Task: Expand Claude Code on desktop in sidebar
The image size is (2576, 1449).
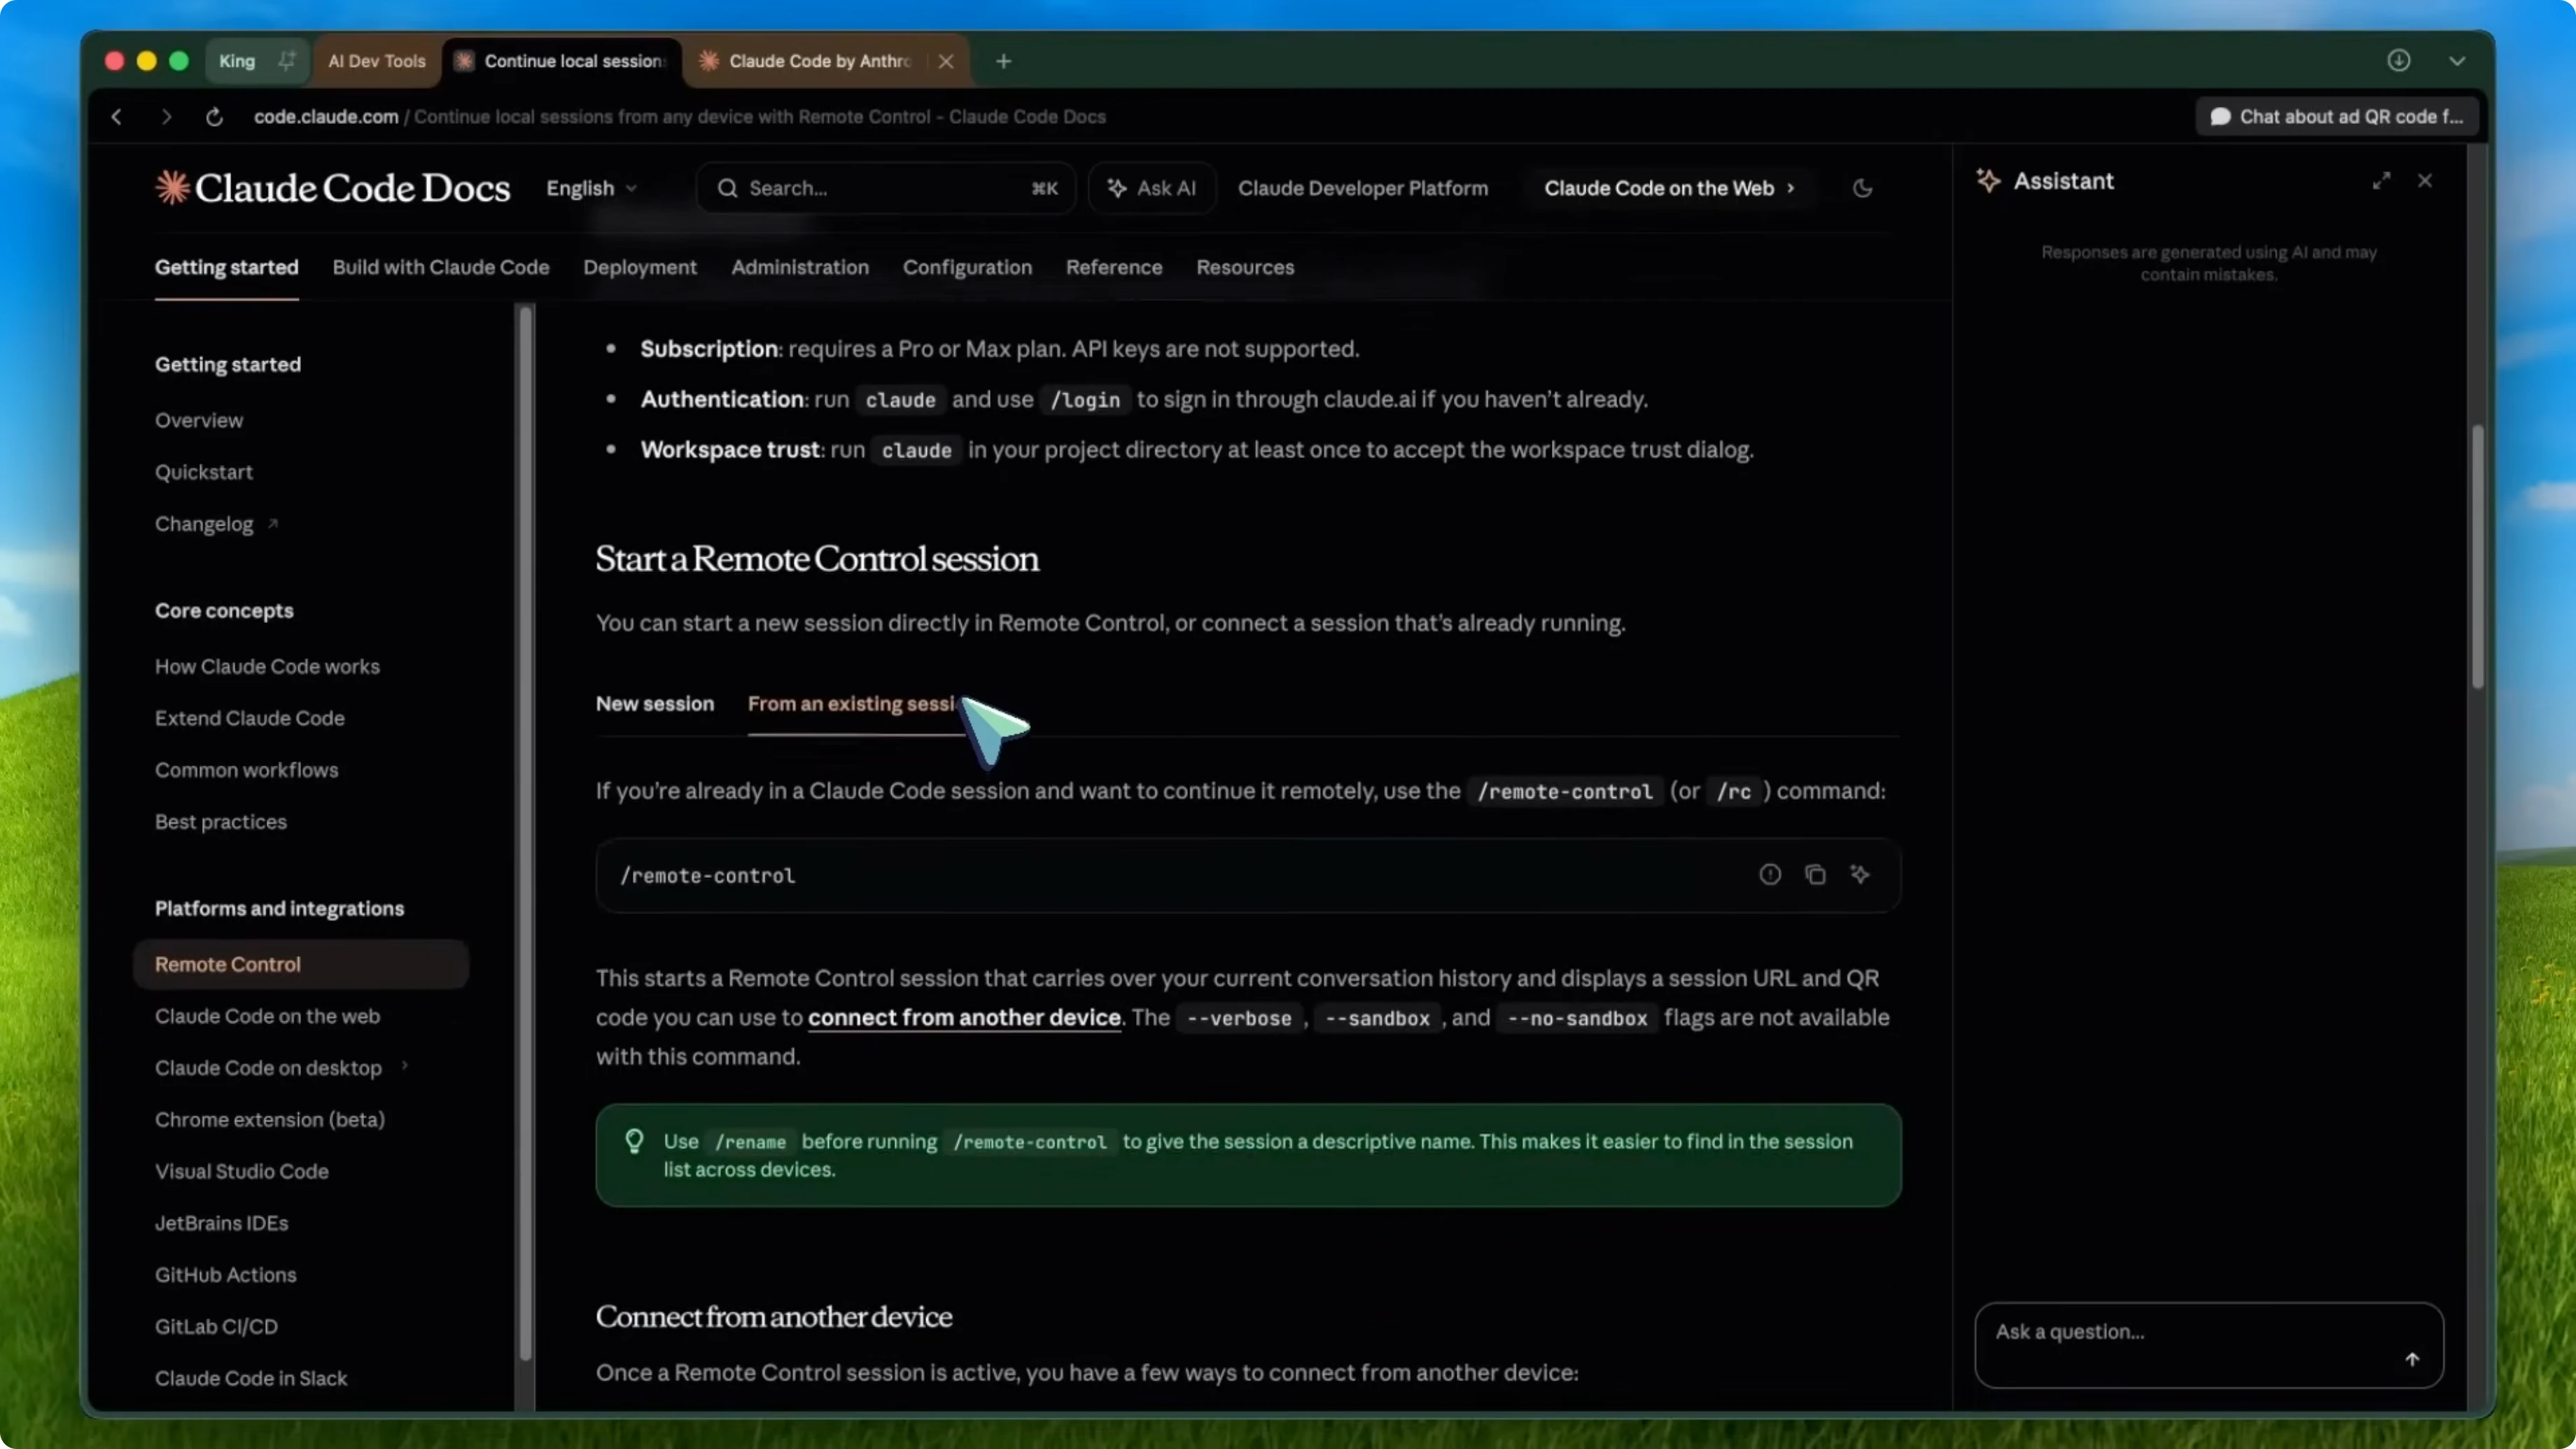Action: point(404,1067)
